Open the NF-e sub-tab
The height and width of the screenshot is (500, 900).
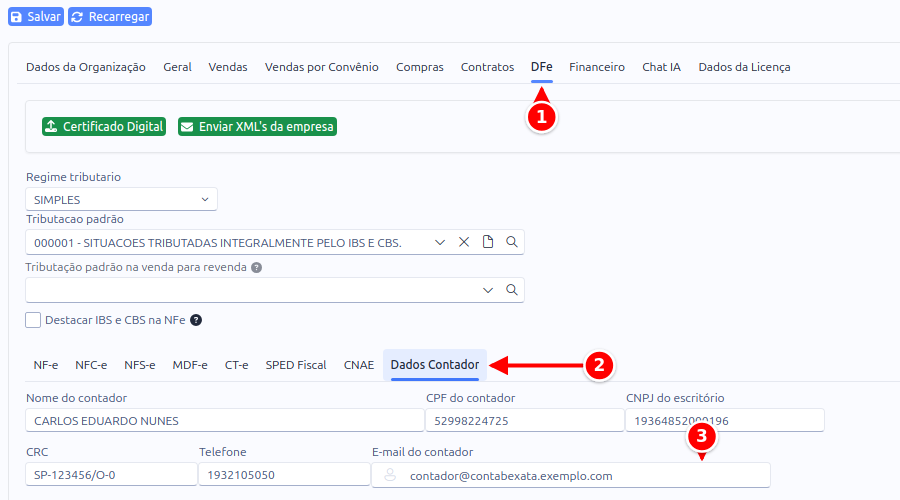pyautogui.click(x=46, y=365)
